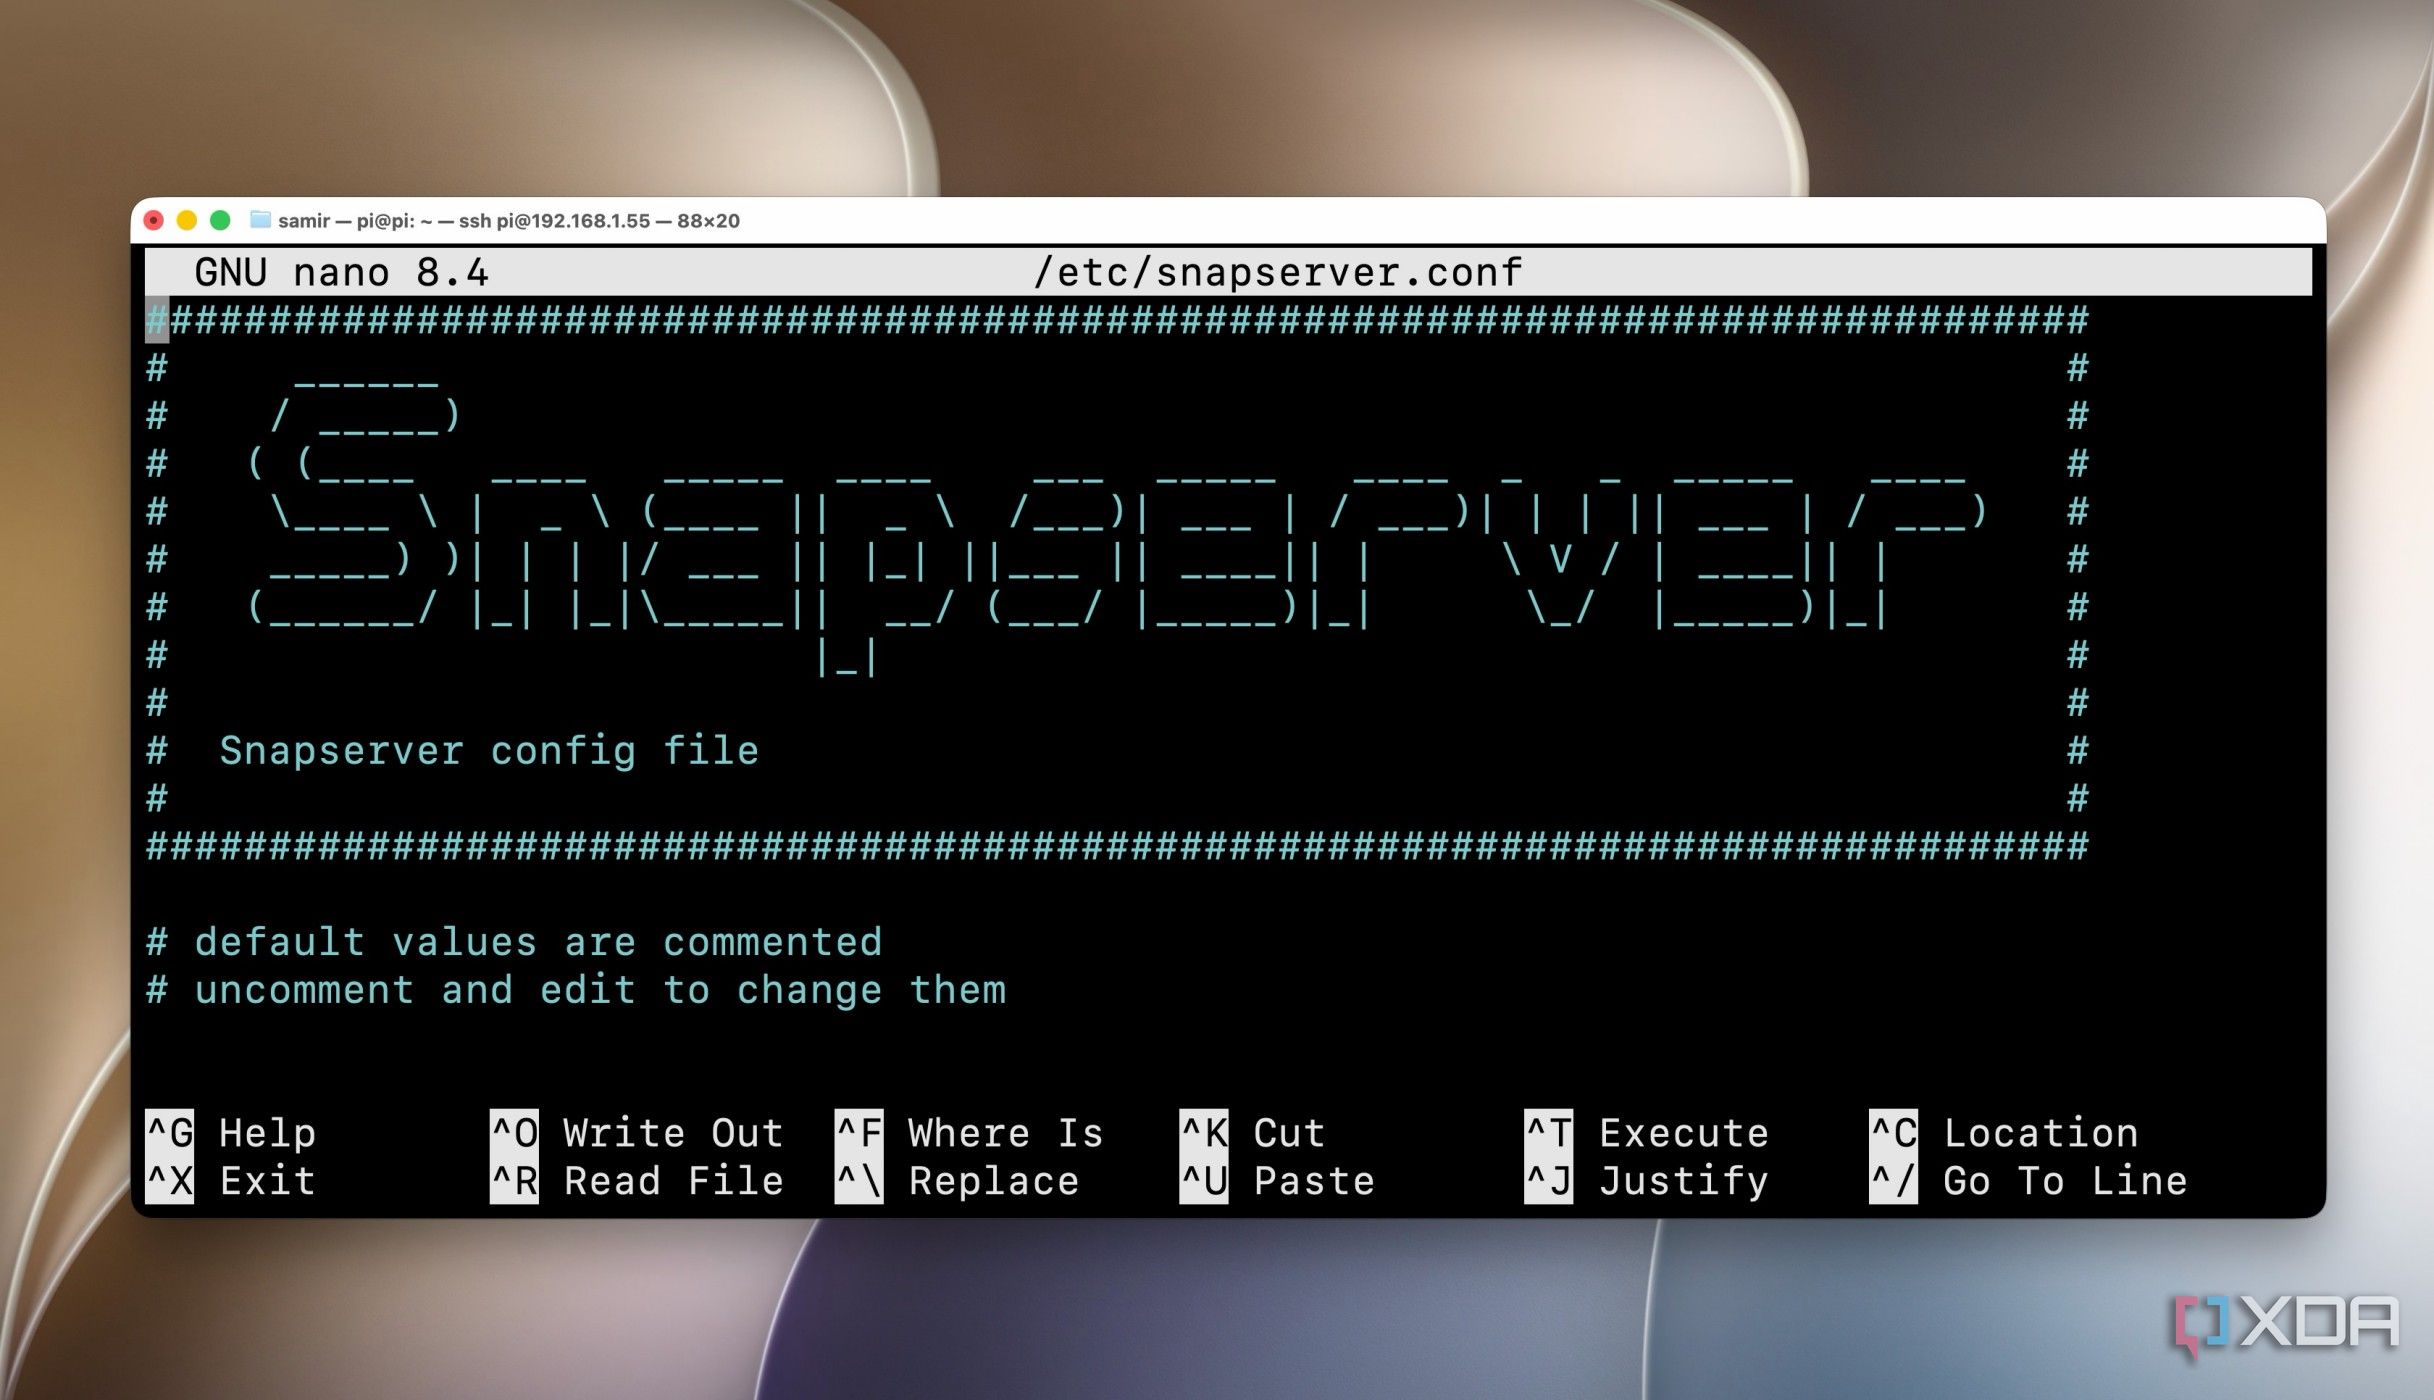Click the ^/ Go To Line shortcut
This screenshot has width=2434, height=1400.
click(x=2029, y=1181)
